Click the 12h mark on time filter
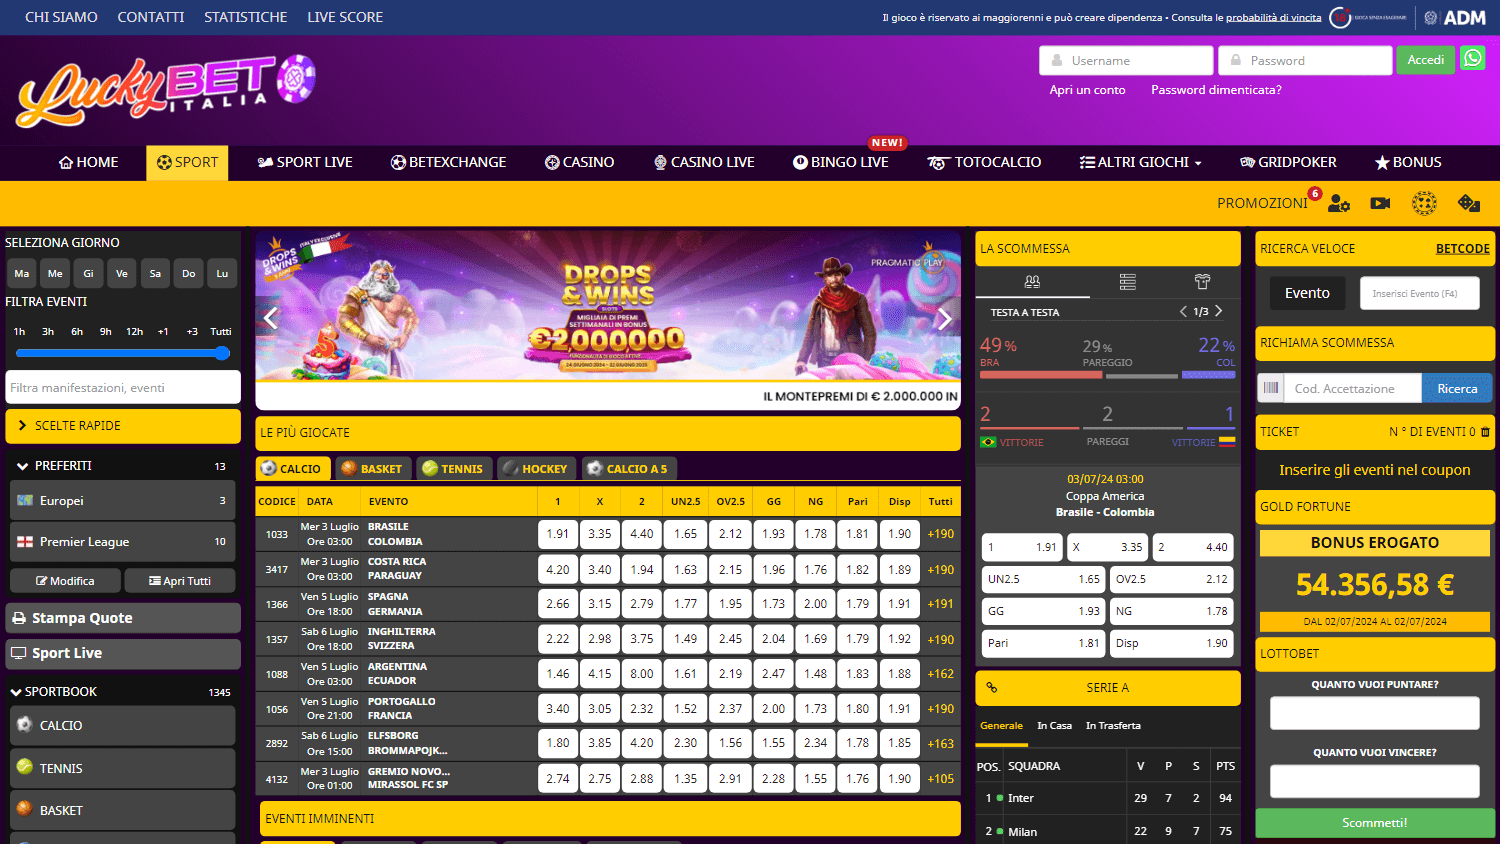Screen dimensions: 1500x844 [x=134, y=332]
